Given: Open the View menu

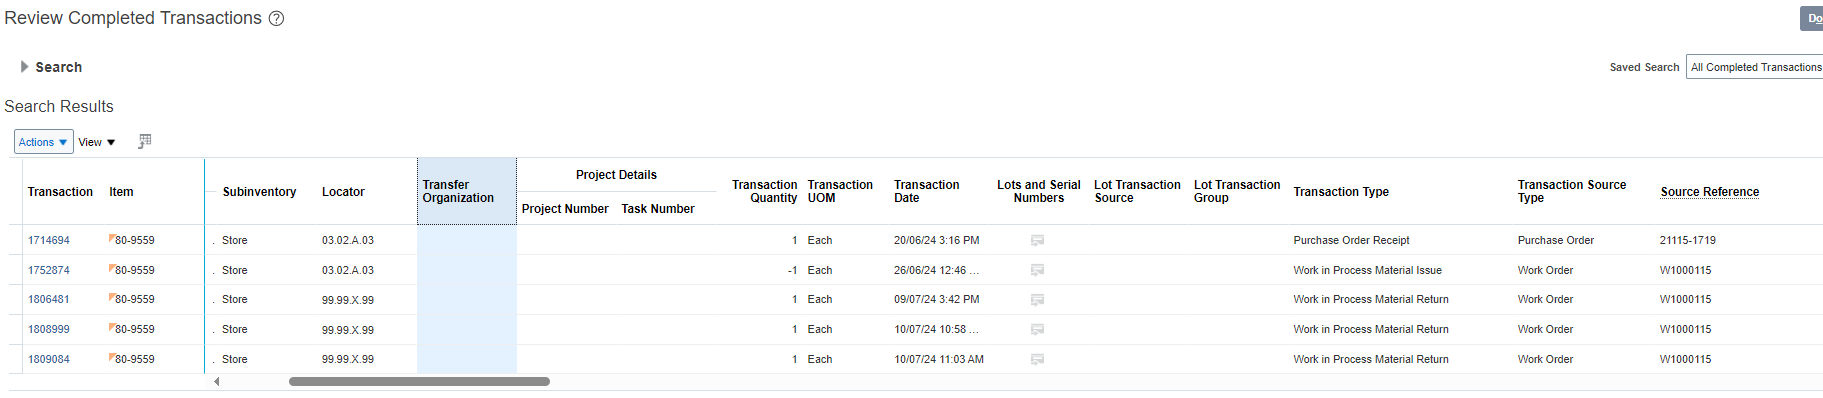Looking at the screenshot, I should pos(97,142).
